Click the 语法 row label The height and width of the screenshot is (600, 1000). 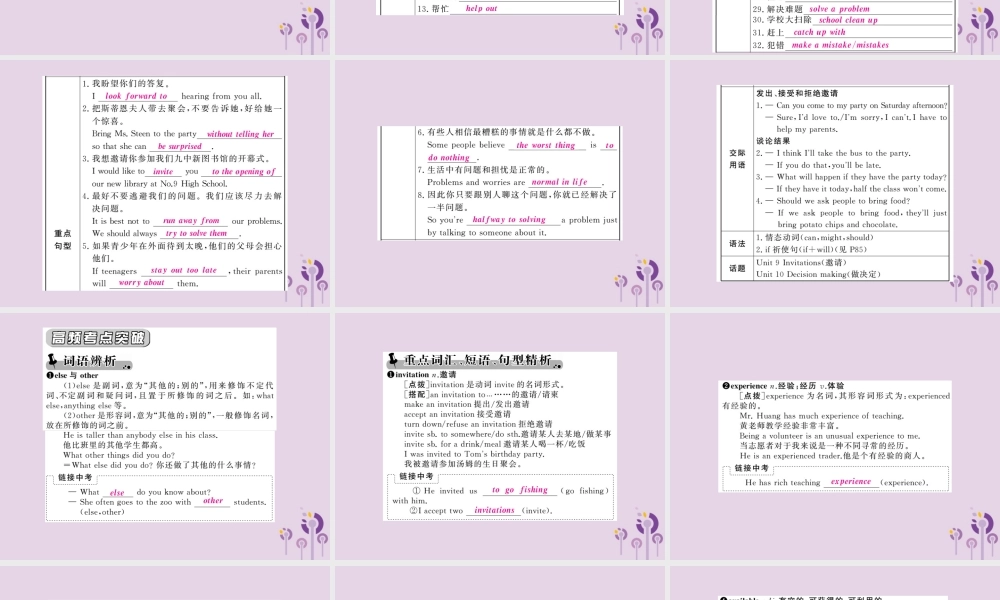click(737, 244)
